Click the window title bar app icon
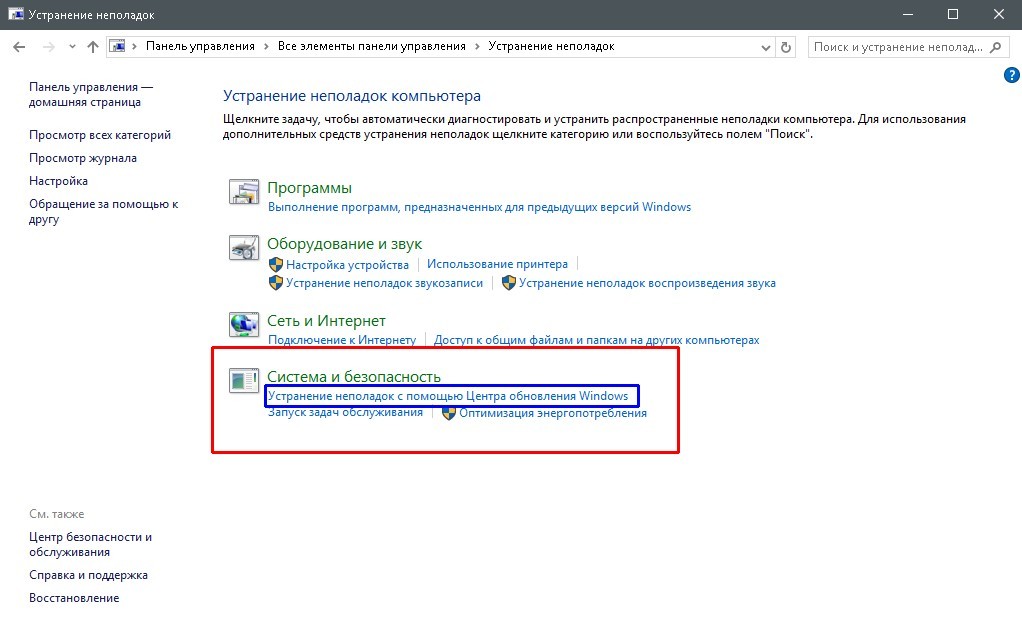This screenshot has width=1022, height=623. tap(16, 14)
